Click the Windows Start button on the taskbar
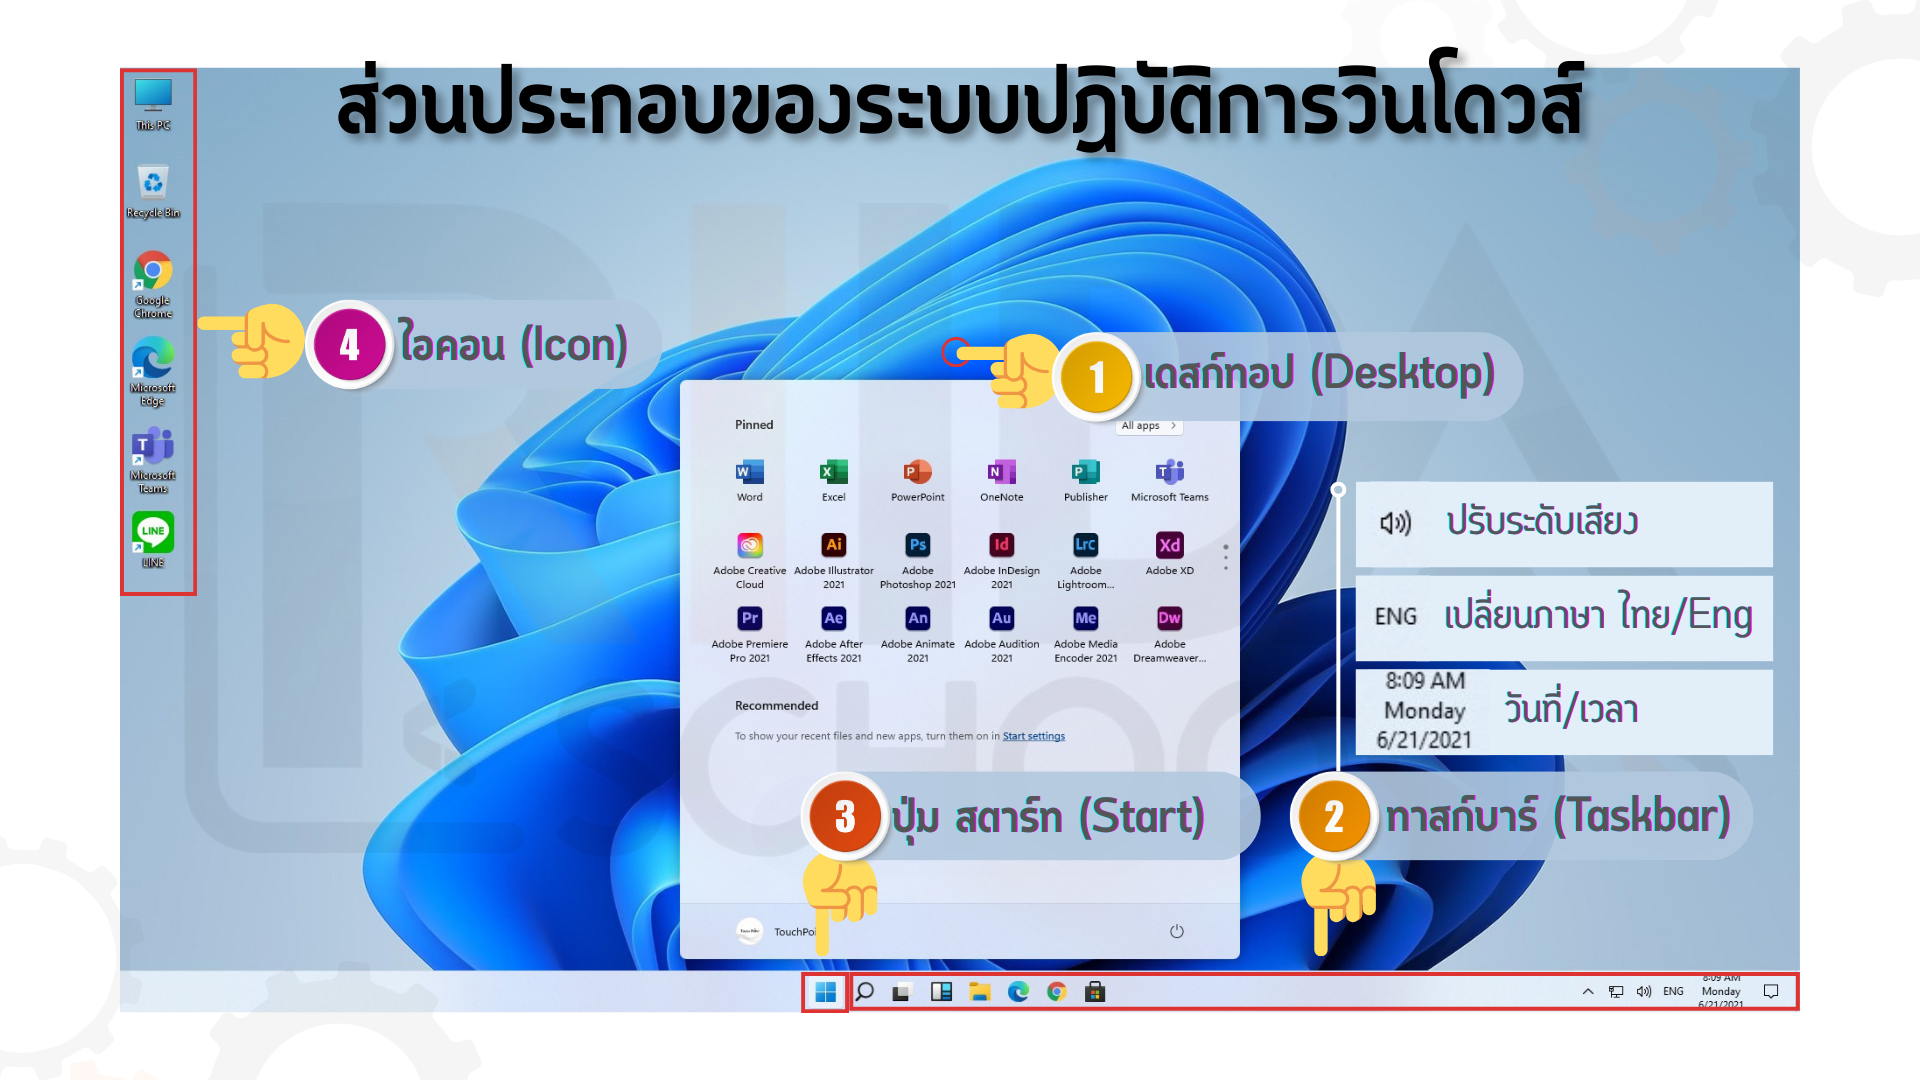The image size is (1920, 1080). (x=826, y=992)
